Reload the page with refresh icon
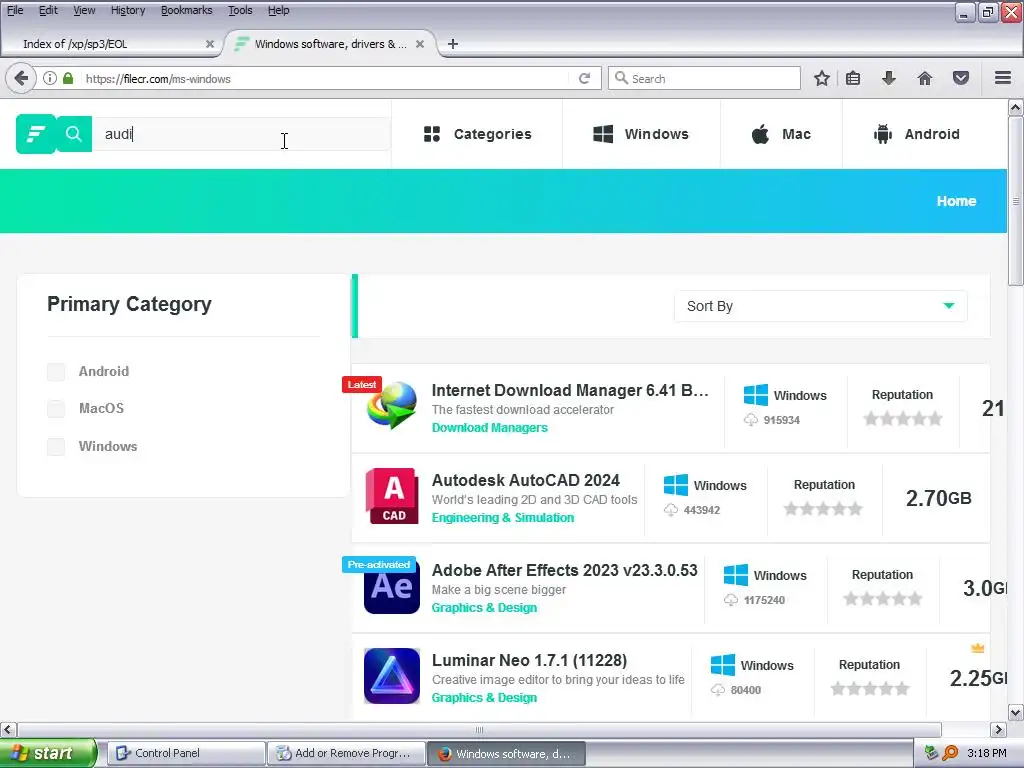The width and height of the screenshot is (1024, 768). (x=584, y=78)
